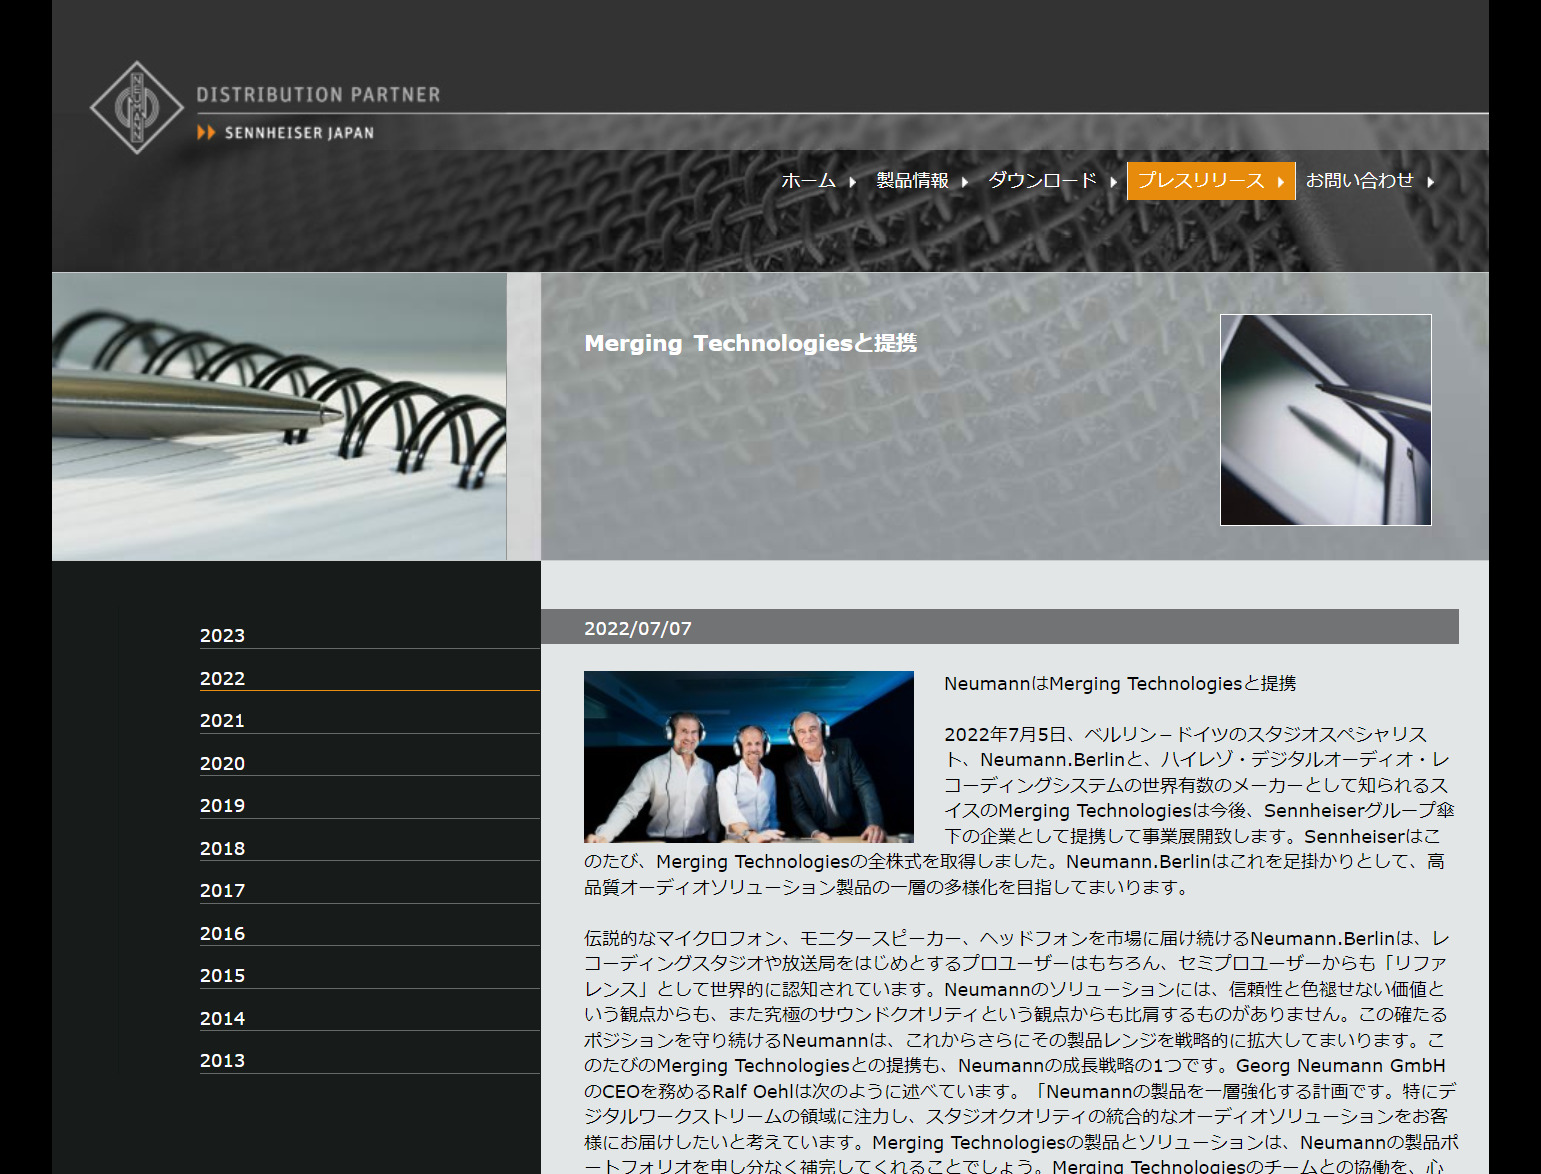Go to the 2013 archive year
This screenshot has width=1541, height=1174.
(x=222, y=1061)
